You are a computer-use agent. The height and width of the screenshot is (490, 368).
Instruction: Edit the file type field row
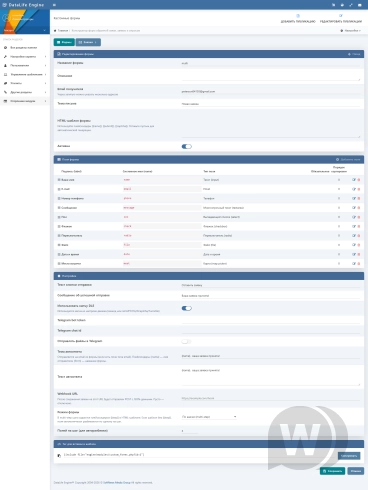click(x=354, y=245)
